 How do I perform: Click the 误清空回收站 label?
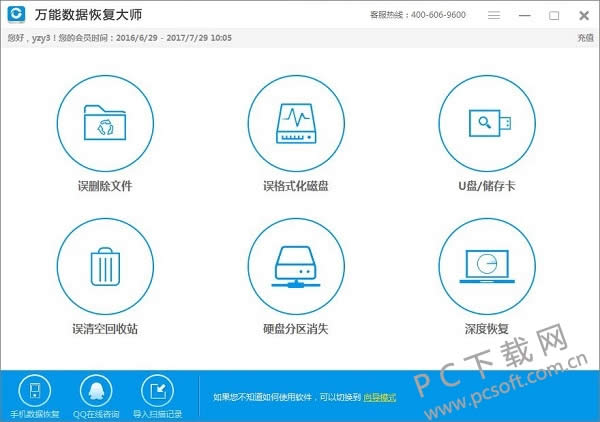105,329
